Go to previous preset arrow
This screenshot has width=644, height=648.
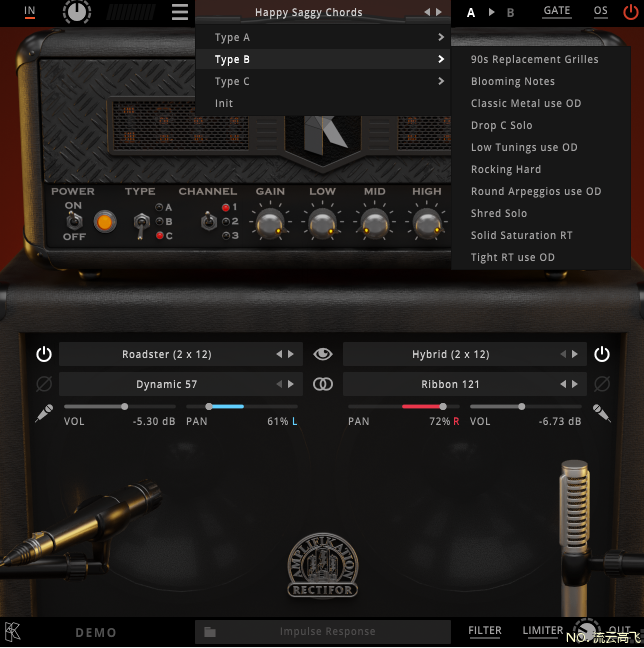pos(427,12)
